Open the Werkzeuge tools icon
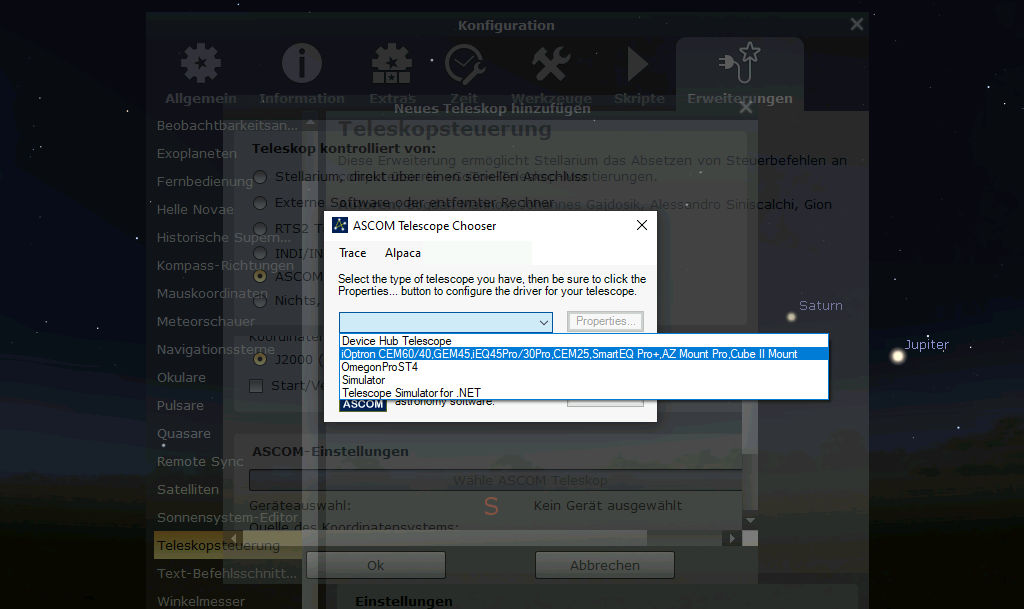 click(551, 65)
